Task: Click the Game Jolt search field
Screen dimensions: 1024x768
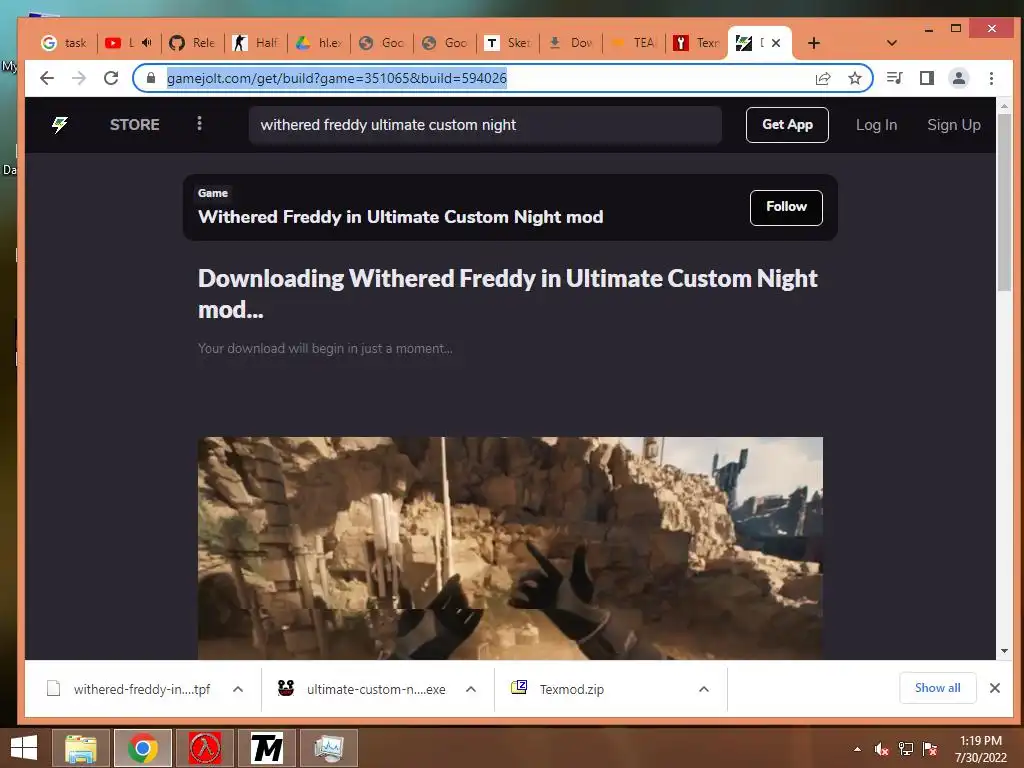Action: (485, 125)
